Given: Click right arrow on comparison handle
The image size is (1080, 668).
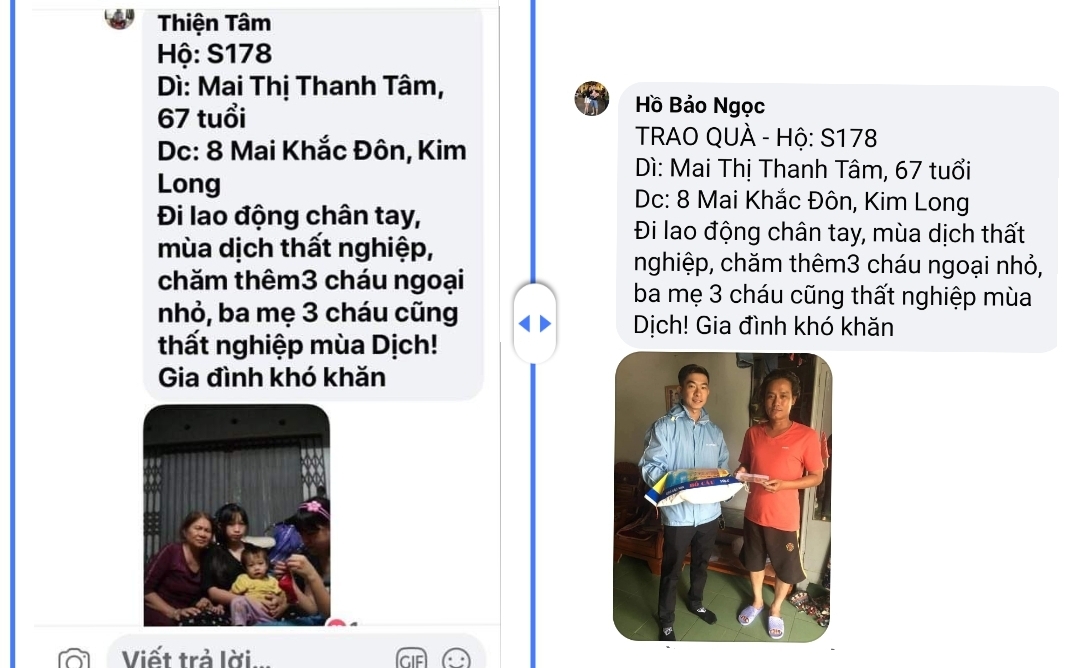Looking at the screenshot, I should pyautogui.click(x=546, y=324).
